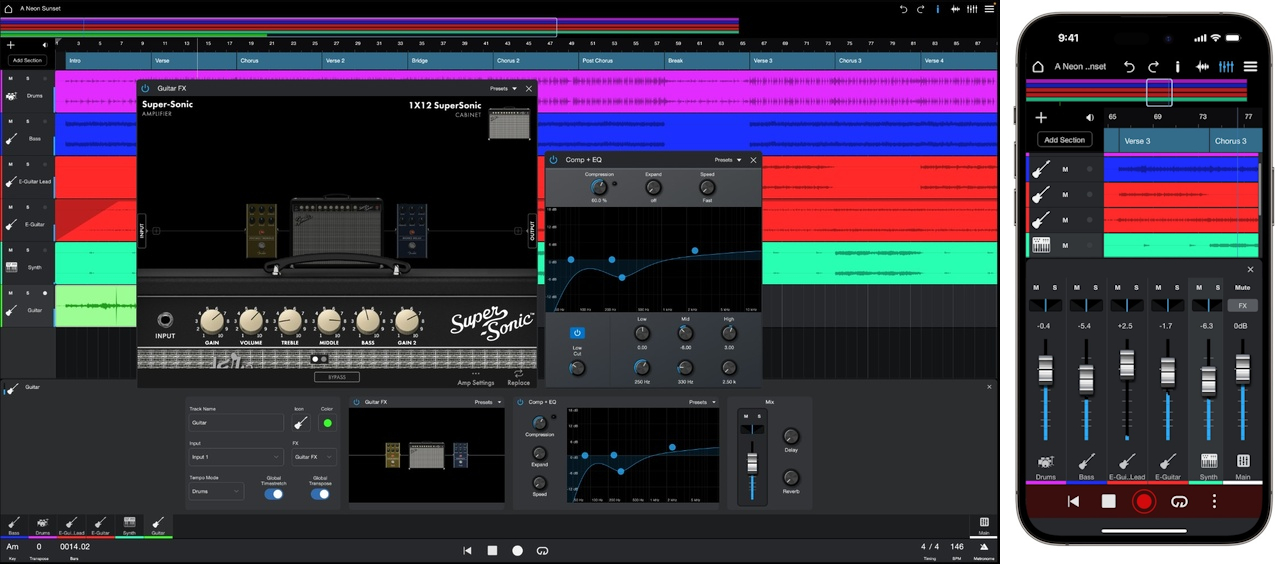The width and height of the screenshot is (1283, 572).
Task: Switch to the Synth tab in bottom bar
Action: pos(129,525)
